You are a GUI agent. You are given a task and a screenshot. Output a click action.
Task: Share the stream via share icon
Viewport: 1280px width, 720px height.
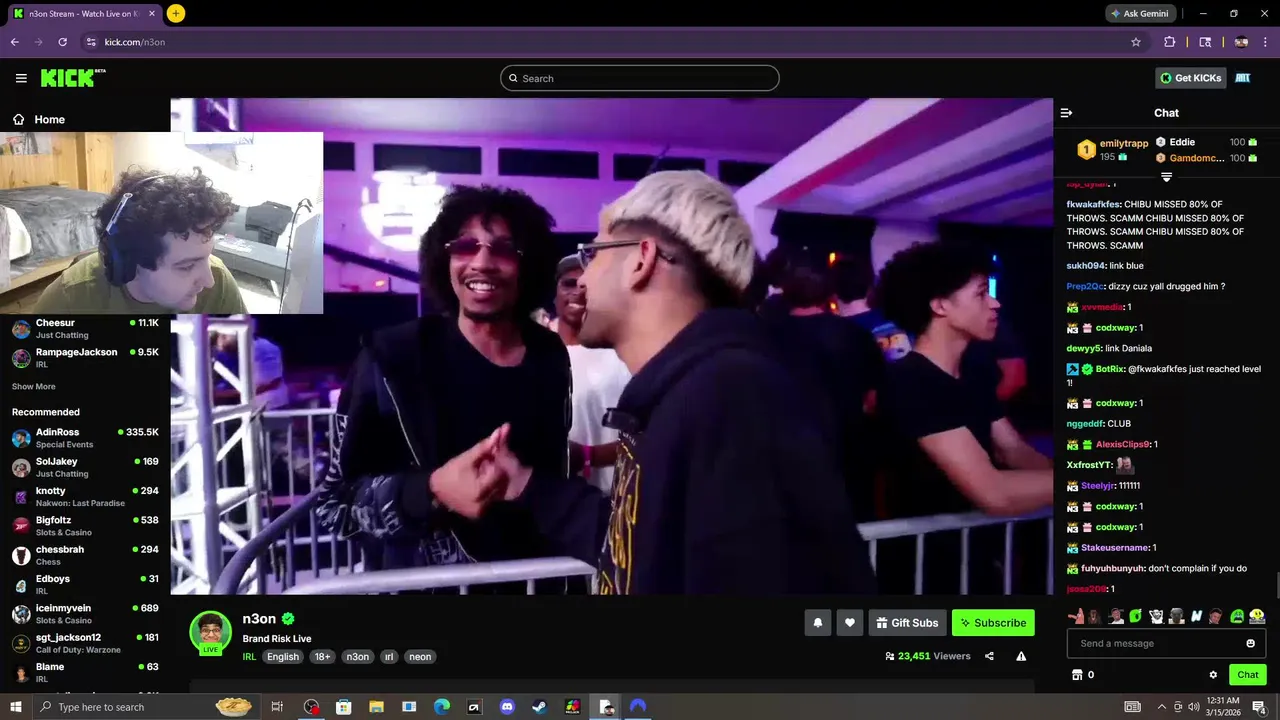[x=989, y=656]
